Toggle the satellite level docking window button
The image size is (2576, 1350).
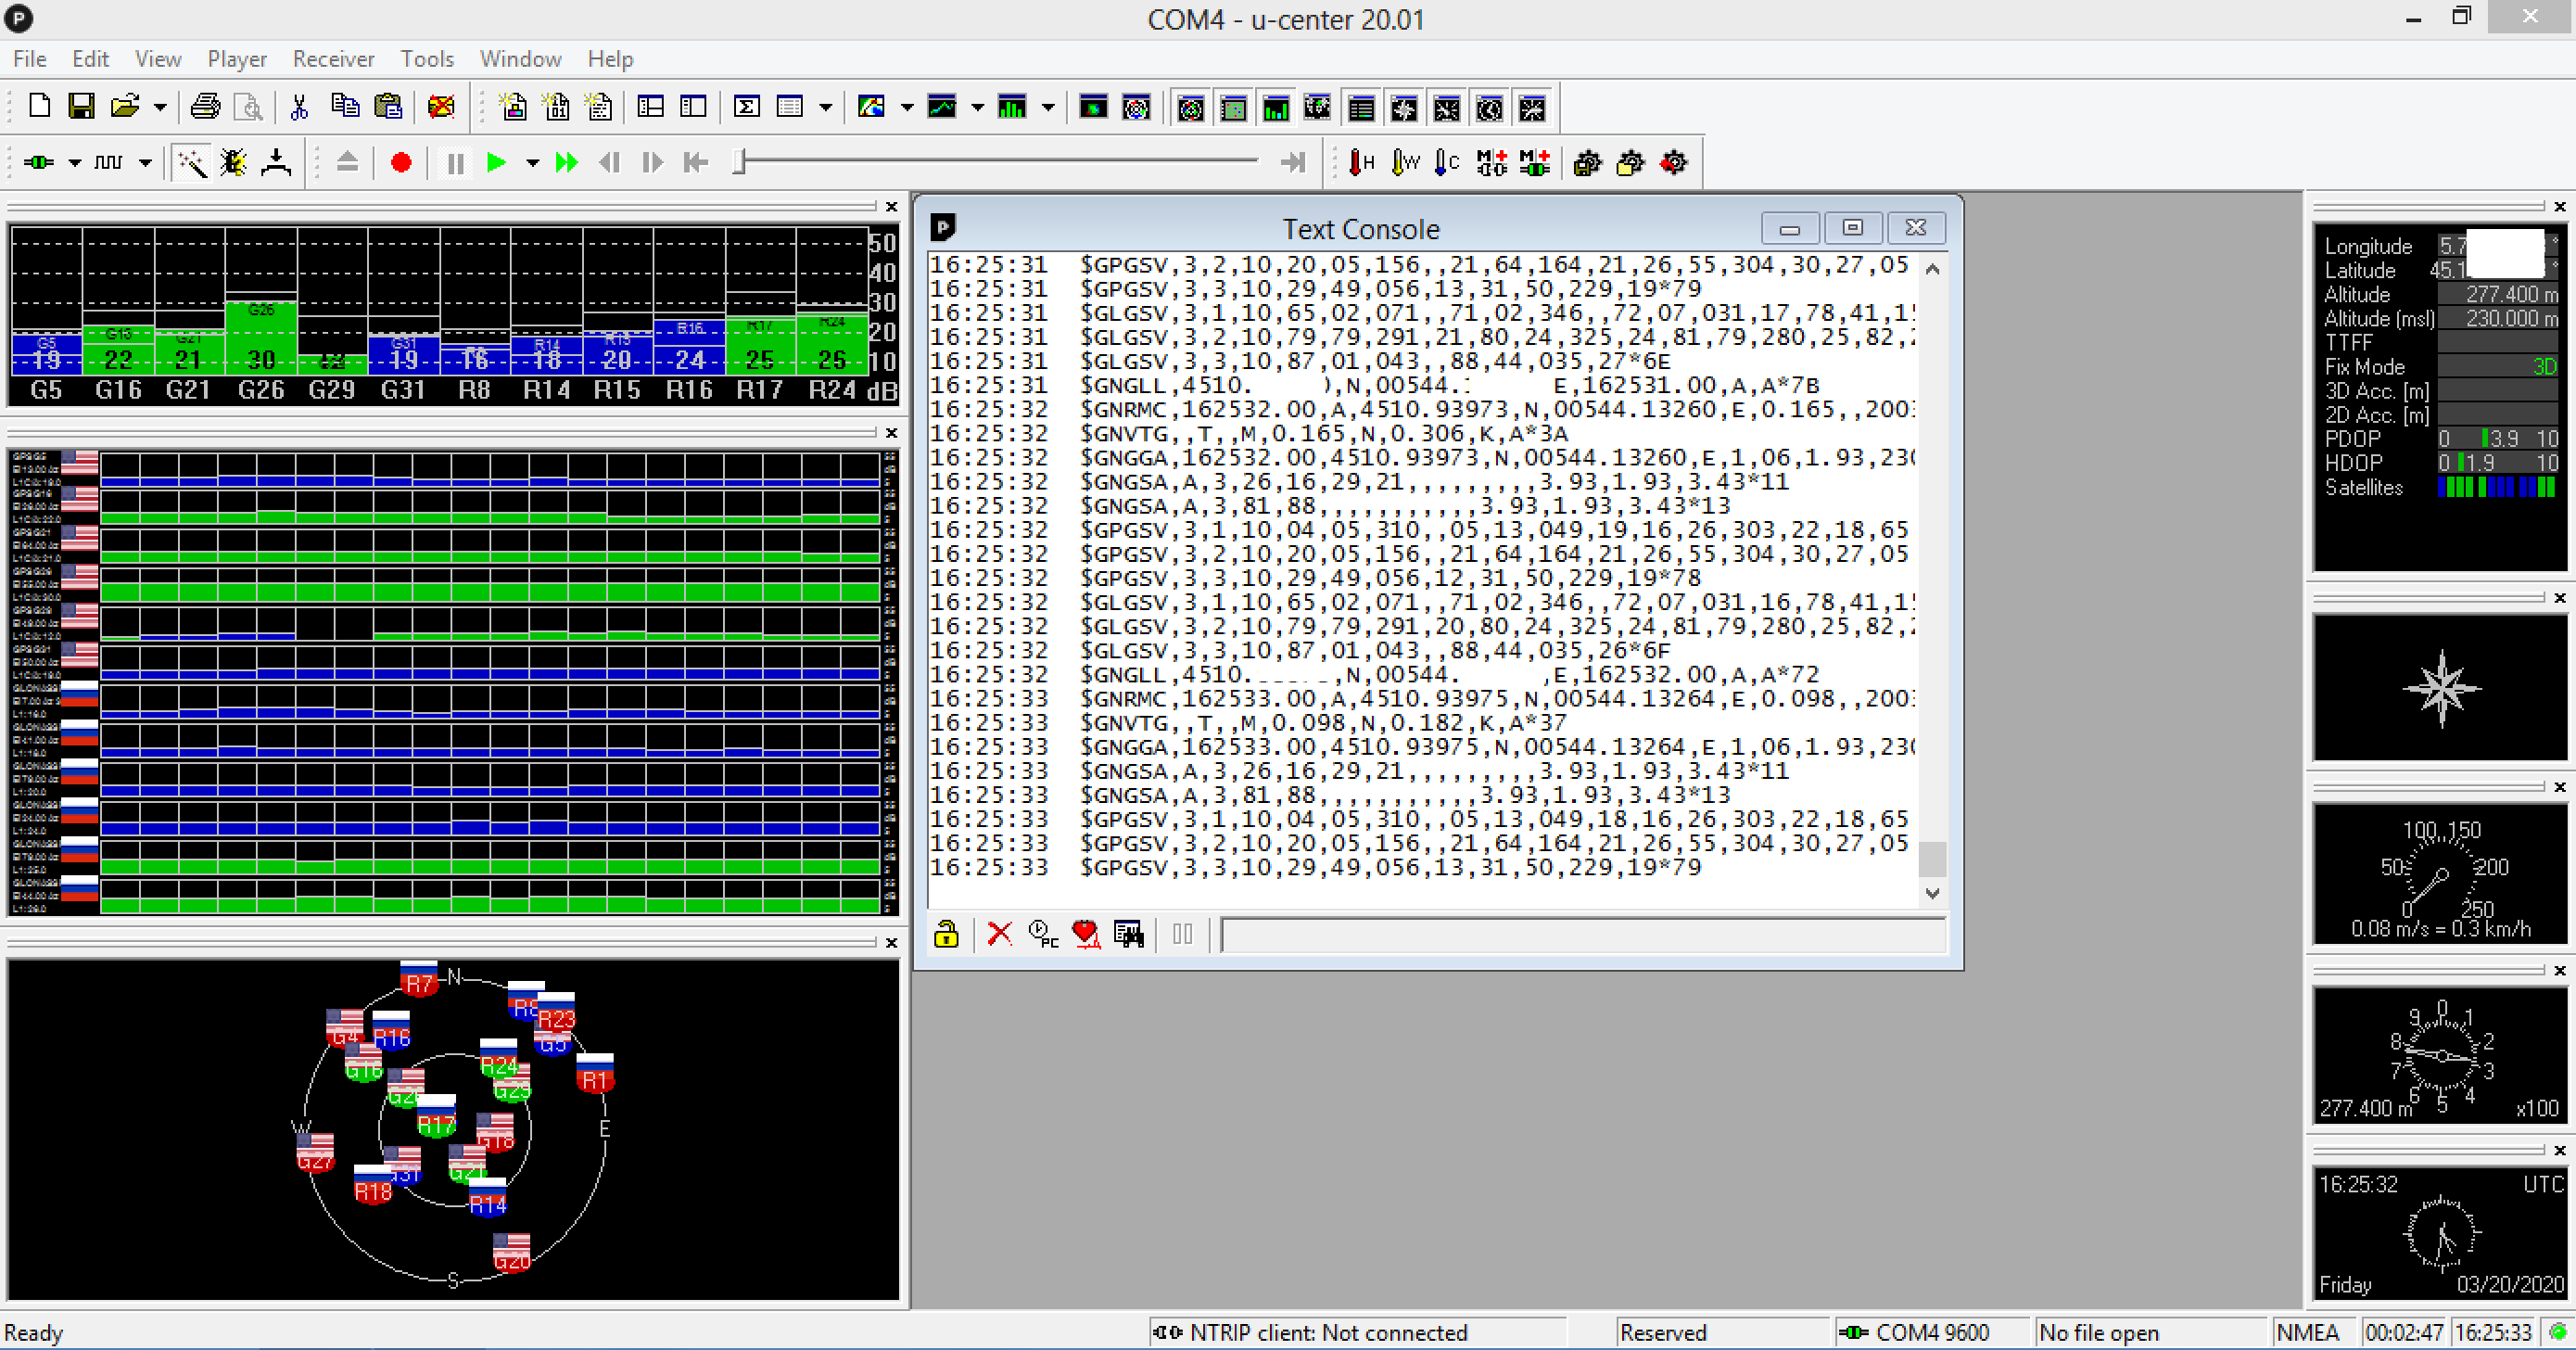click(1276, 108)
